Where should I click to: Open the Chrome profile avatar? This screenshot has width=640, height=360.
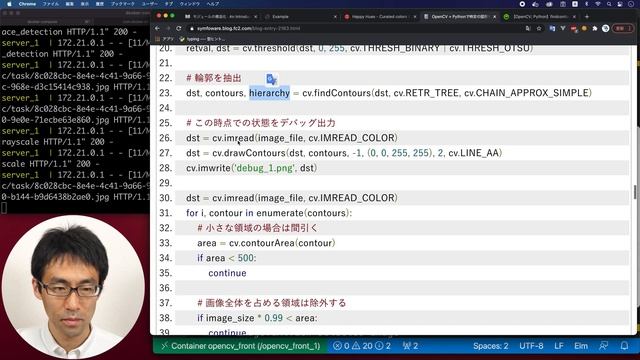(x=606, y=29)
